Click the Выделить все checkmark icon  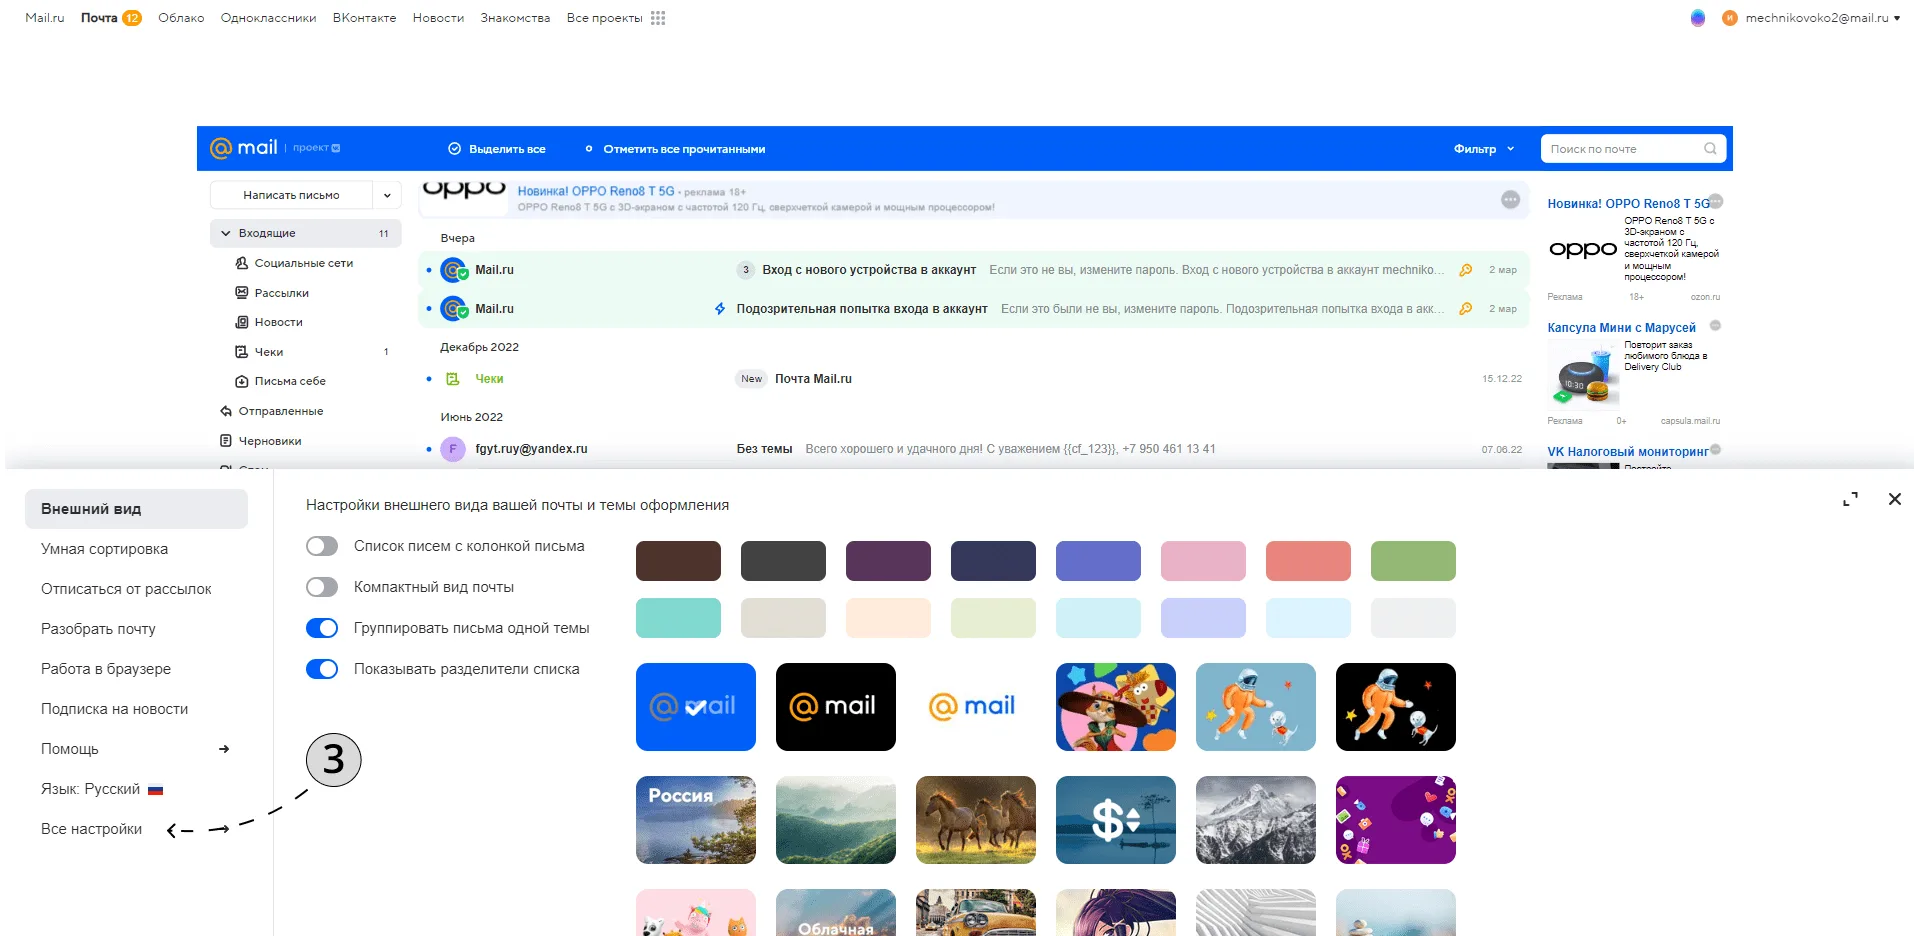click(454, 149)
